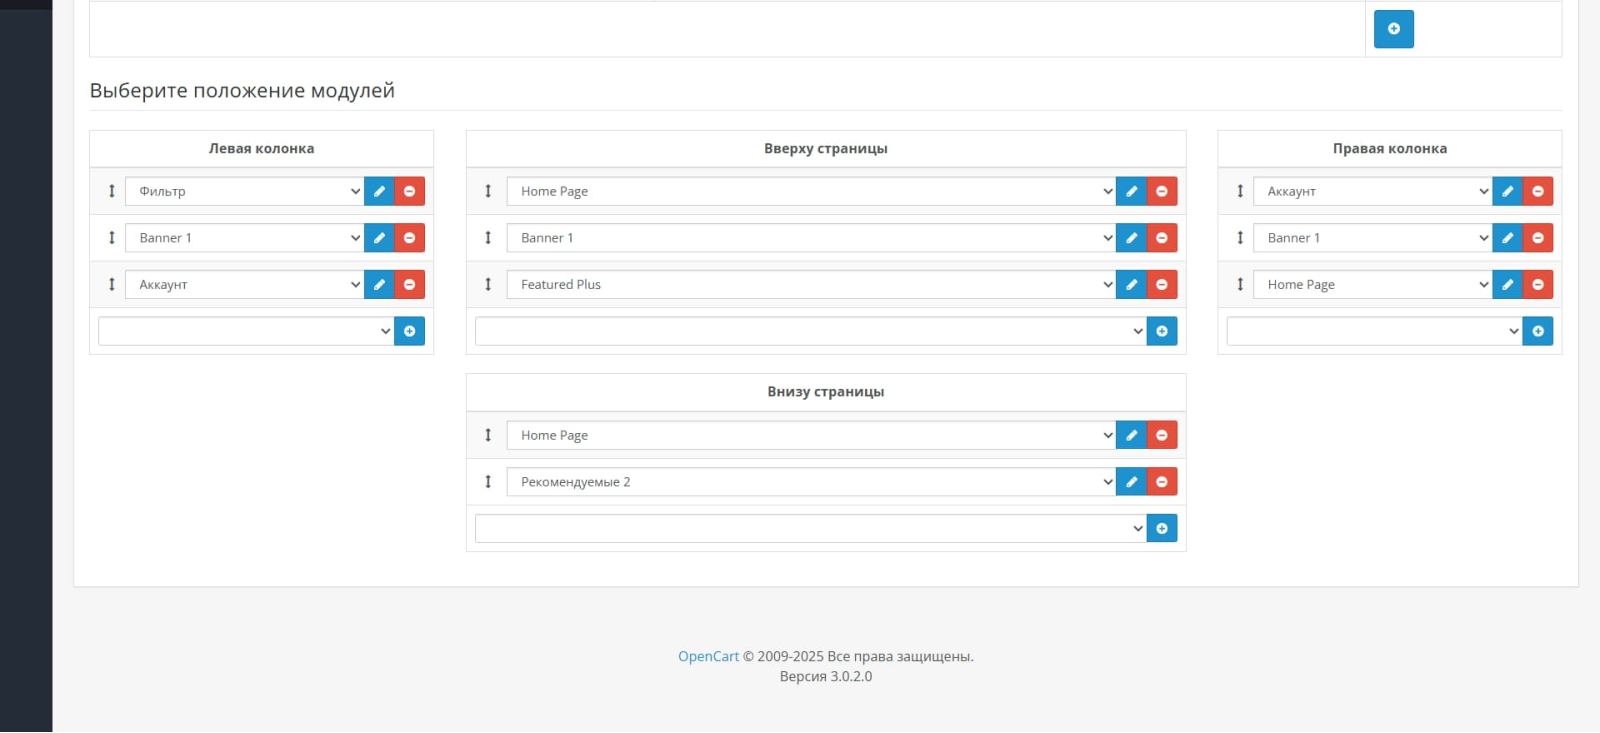Open the OpenCart footer link

click(708, 657)
